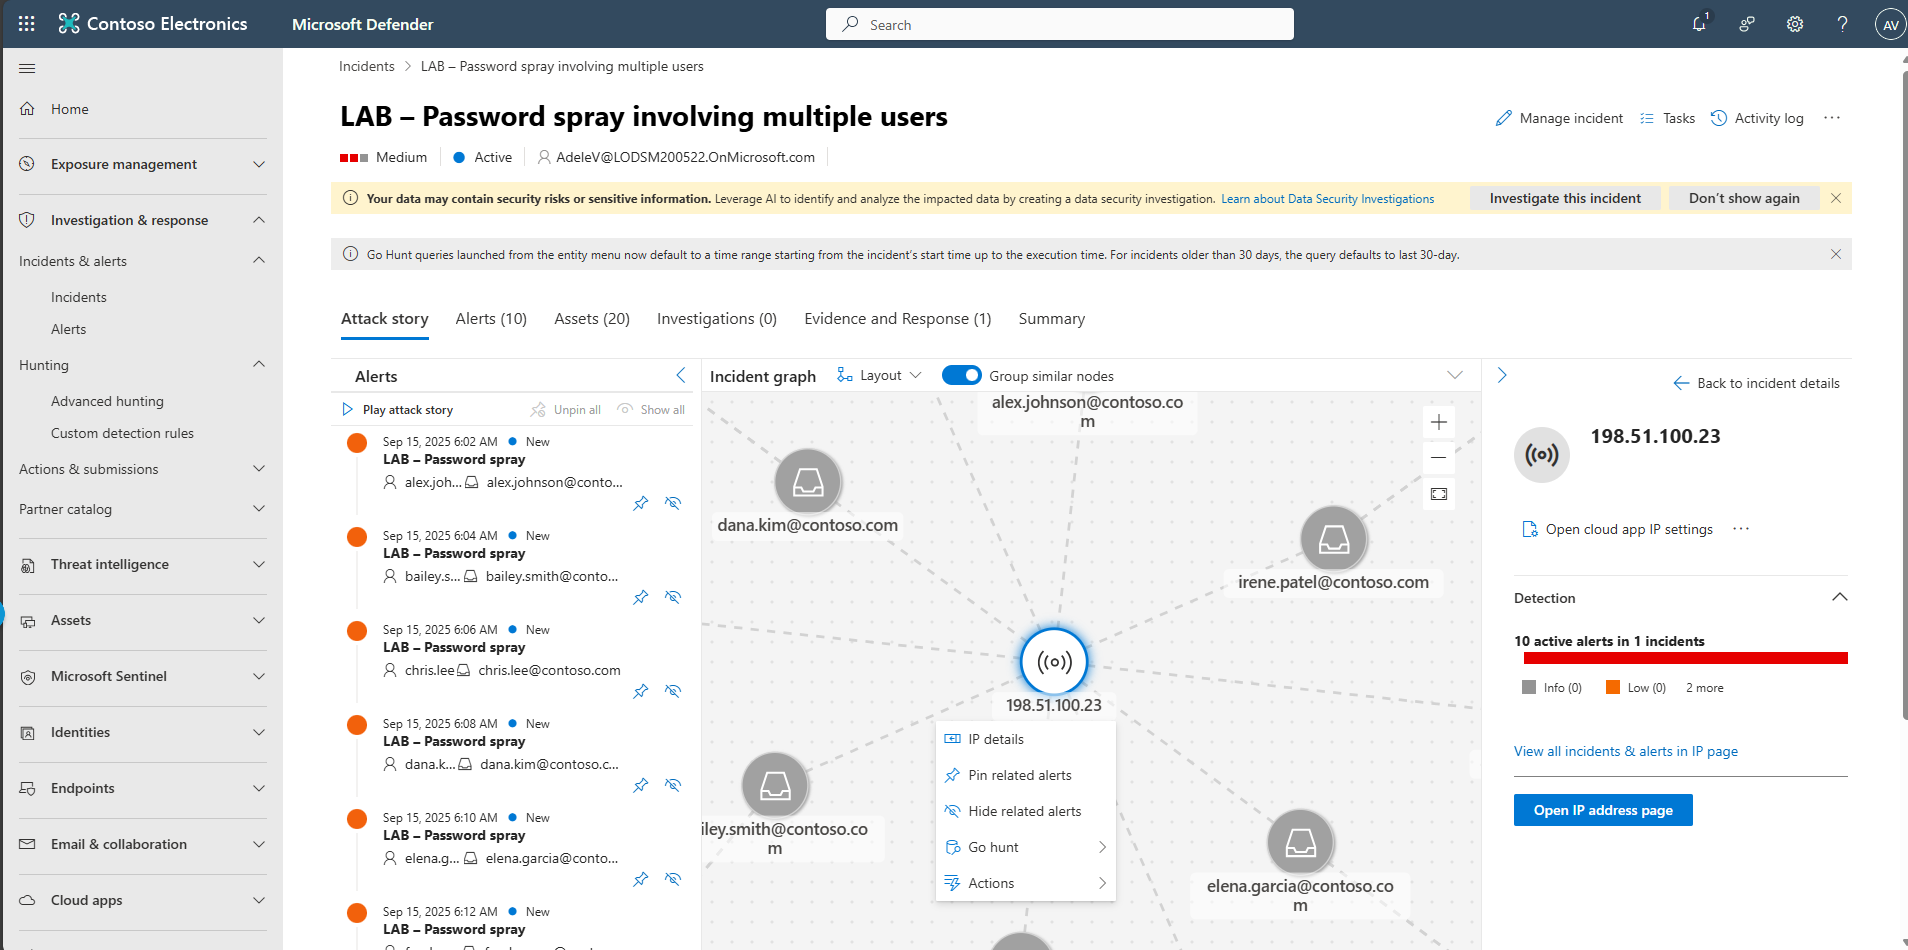
Task: Collapse the hamburger navigation menu
Action: coord(27,68)
